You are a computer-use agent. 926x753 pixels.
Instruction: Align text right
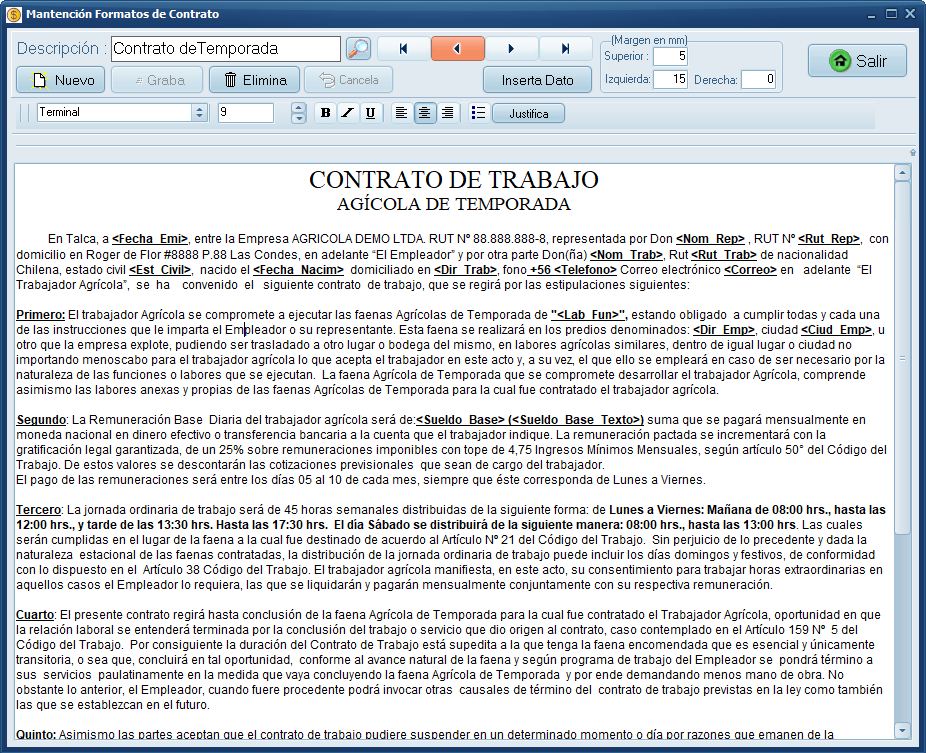tap(448, 113)
